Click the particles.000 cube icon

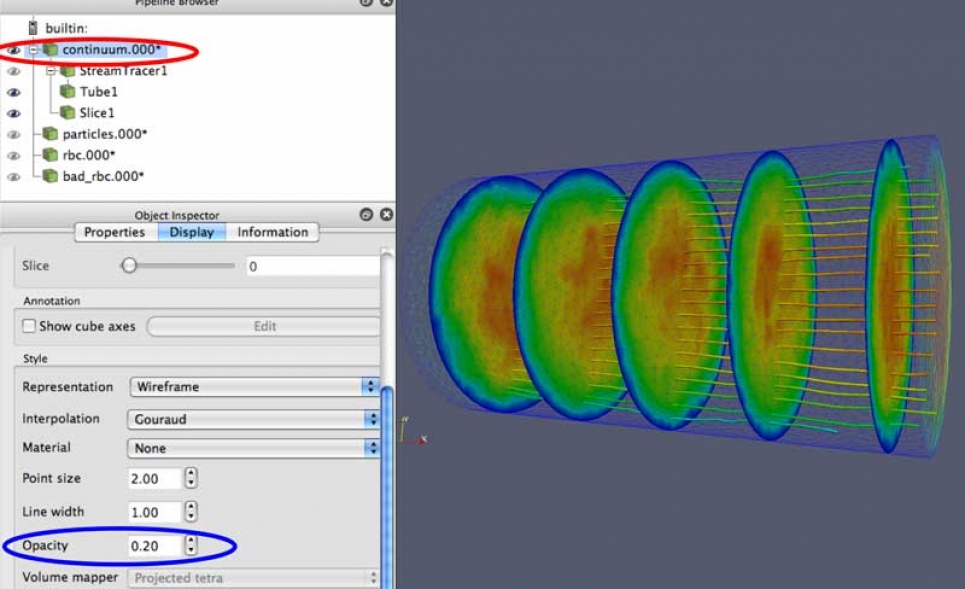(50, 134)
